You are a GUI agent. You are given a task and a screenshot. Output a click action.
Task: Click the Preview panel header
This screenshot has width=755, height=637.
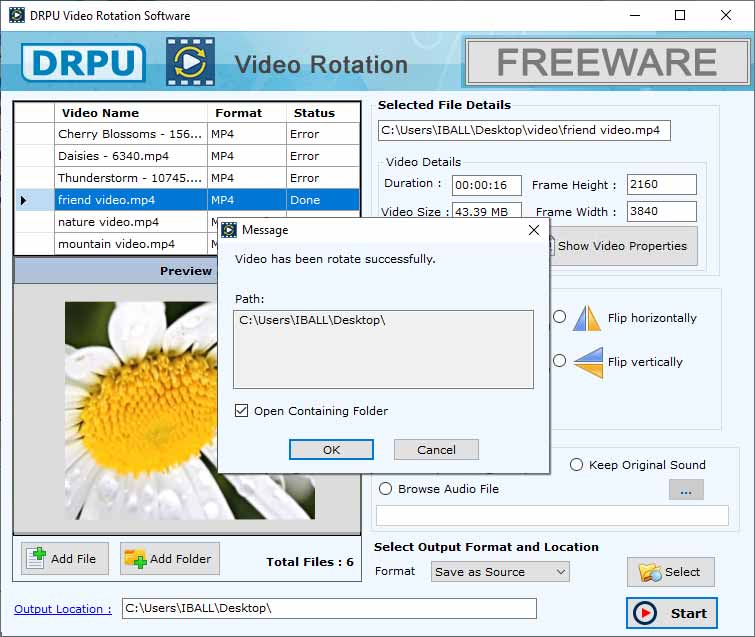click(x=116, y=271)
